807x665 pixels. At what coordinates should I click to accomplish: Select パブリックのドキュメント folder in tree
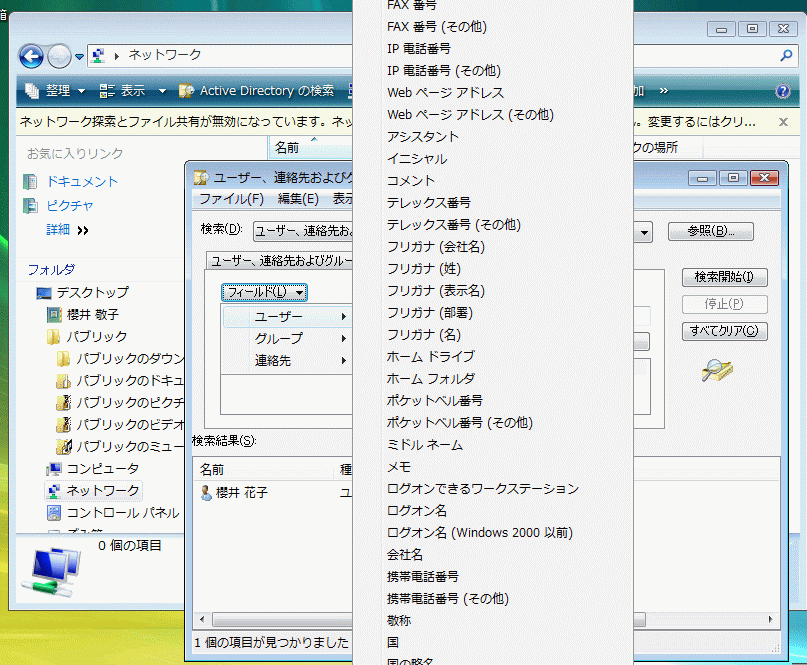[x=130, y=380]
